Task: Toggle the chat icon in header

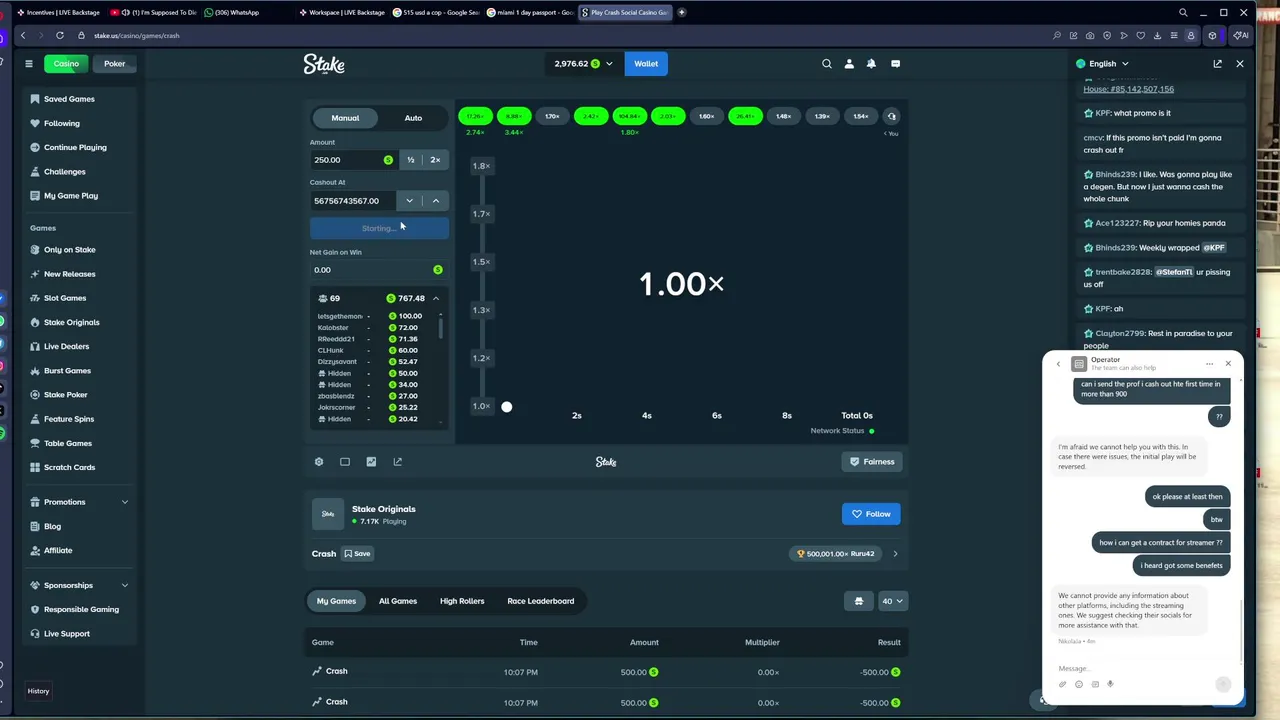Action: click(x=895, y=64)
